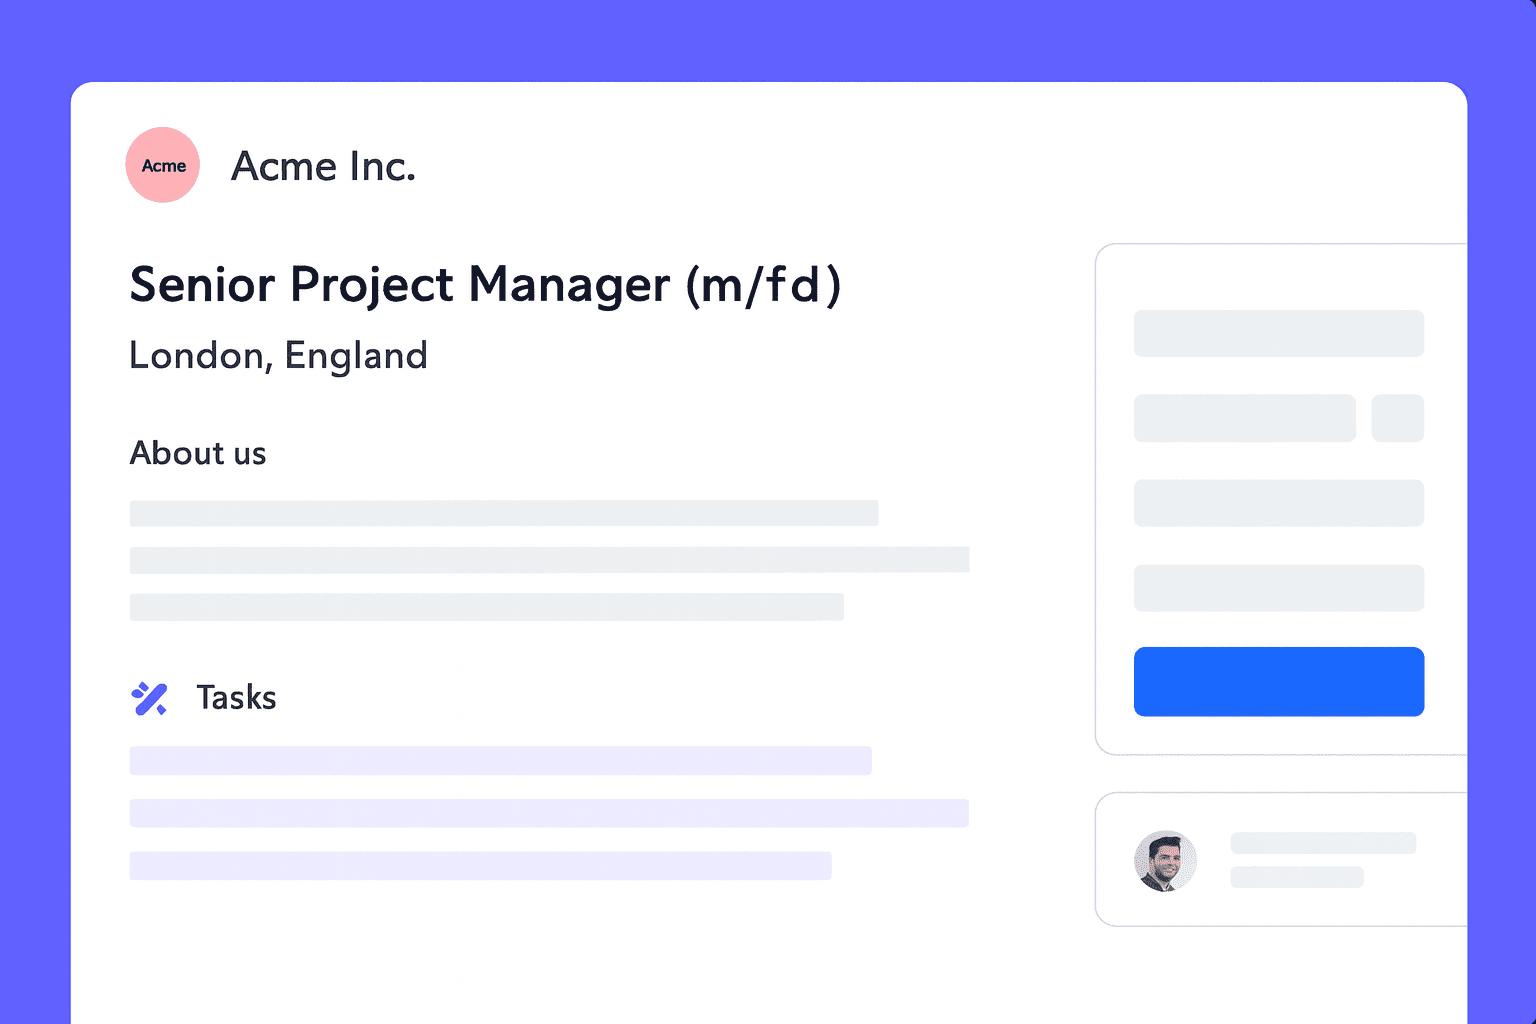Image resolution: width=1536 pixels, height=1024 pixels.
Task: Click the shorter subtitle line under the recruiter name
Action: point(1296,877)
